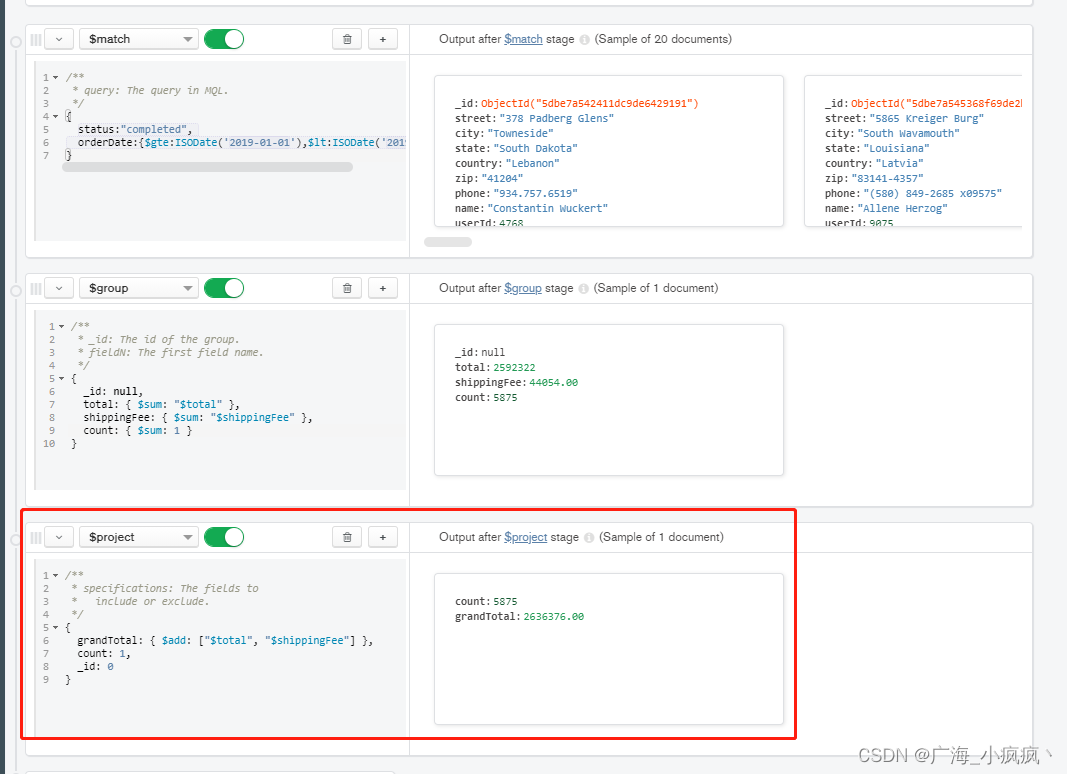Click the zip value "83141-4357"

(x=885, y=178)
